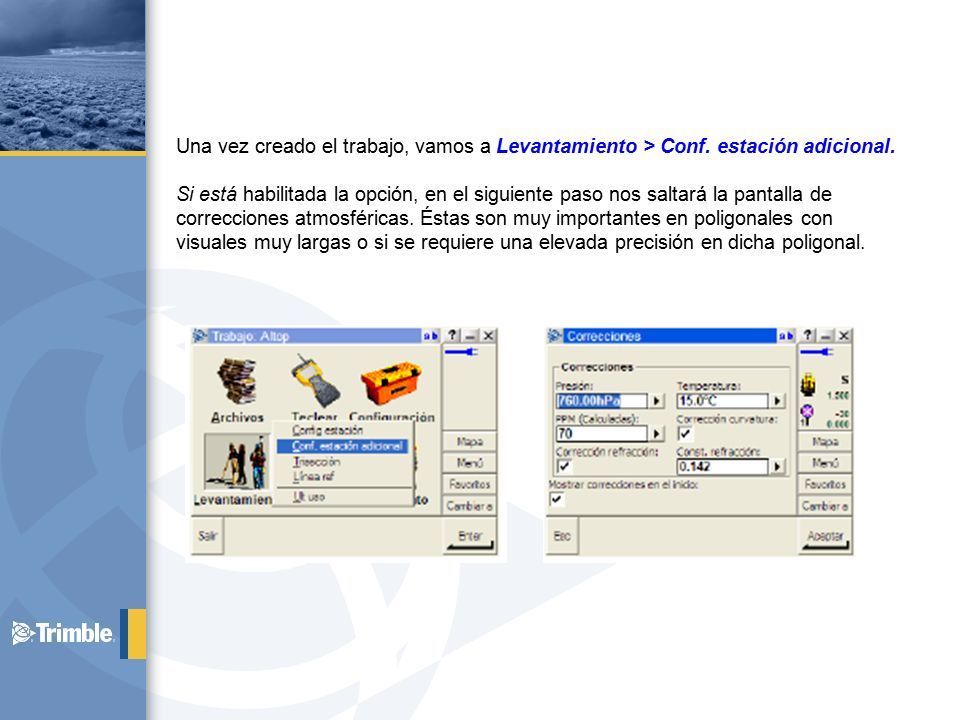The height and width of the screenshot is (720, 960).
Task: Click the Salir button
Action: pos(208,536)
